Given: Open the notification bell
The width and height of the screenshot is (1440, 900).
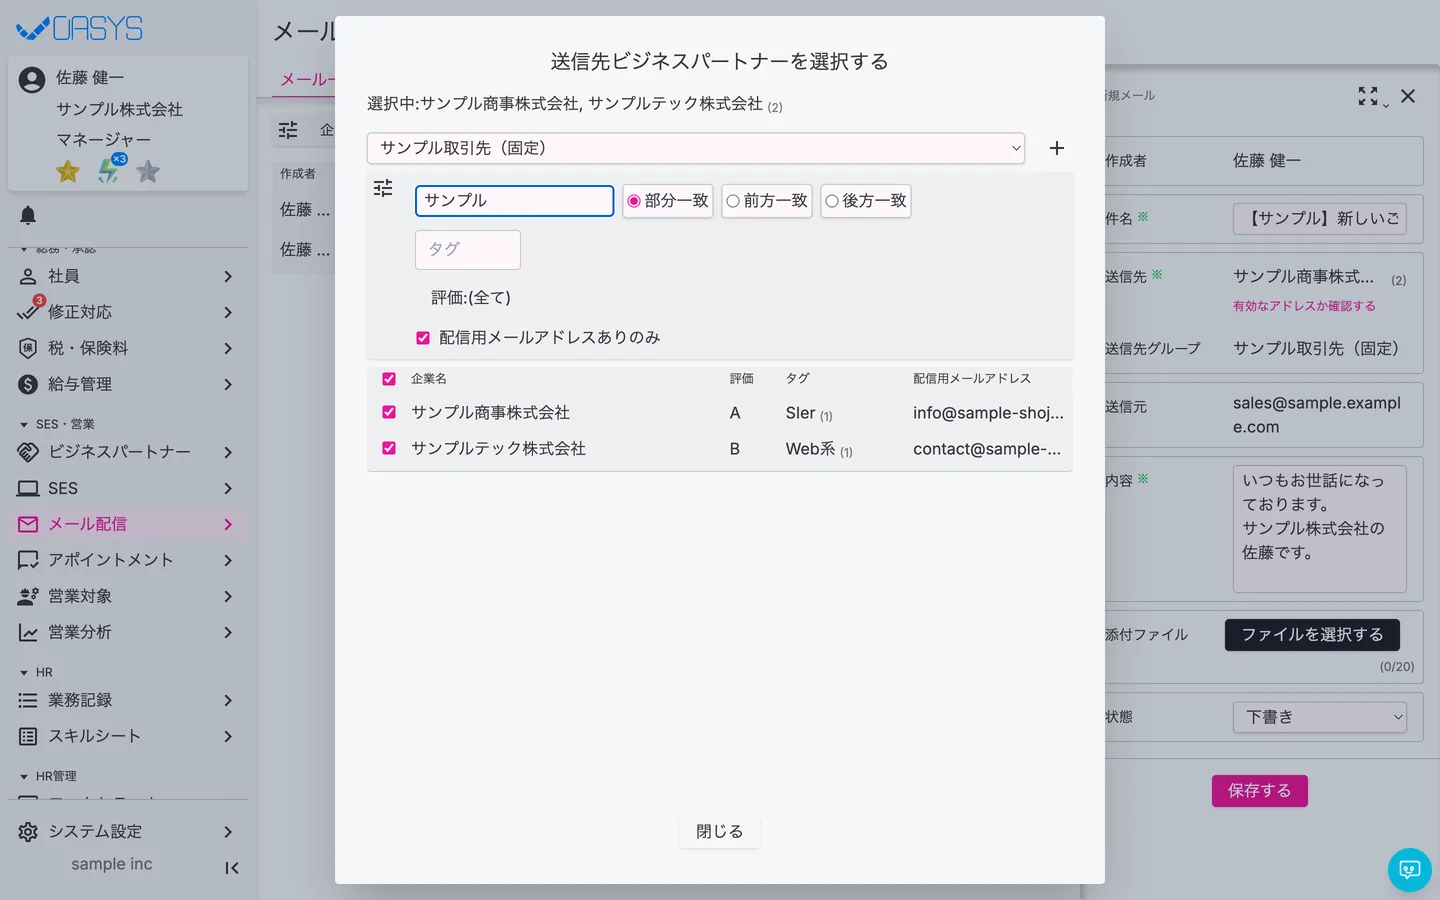Looking at the screenshot, I should [x=28, y=215].
